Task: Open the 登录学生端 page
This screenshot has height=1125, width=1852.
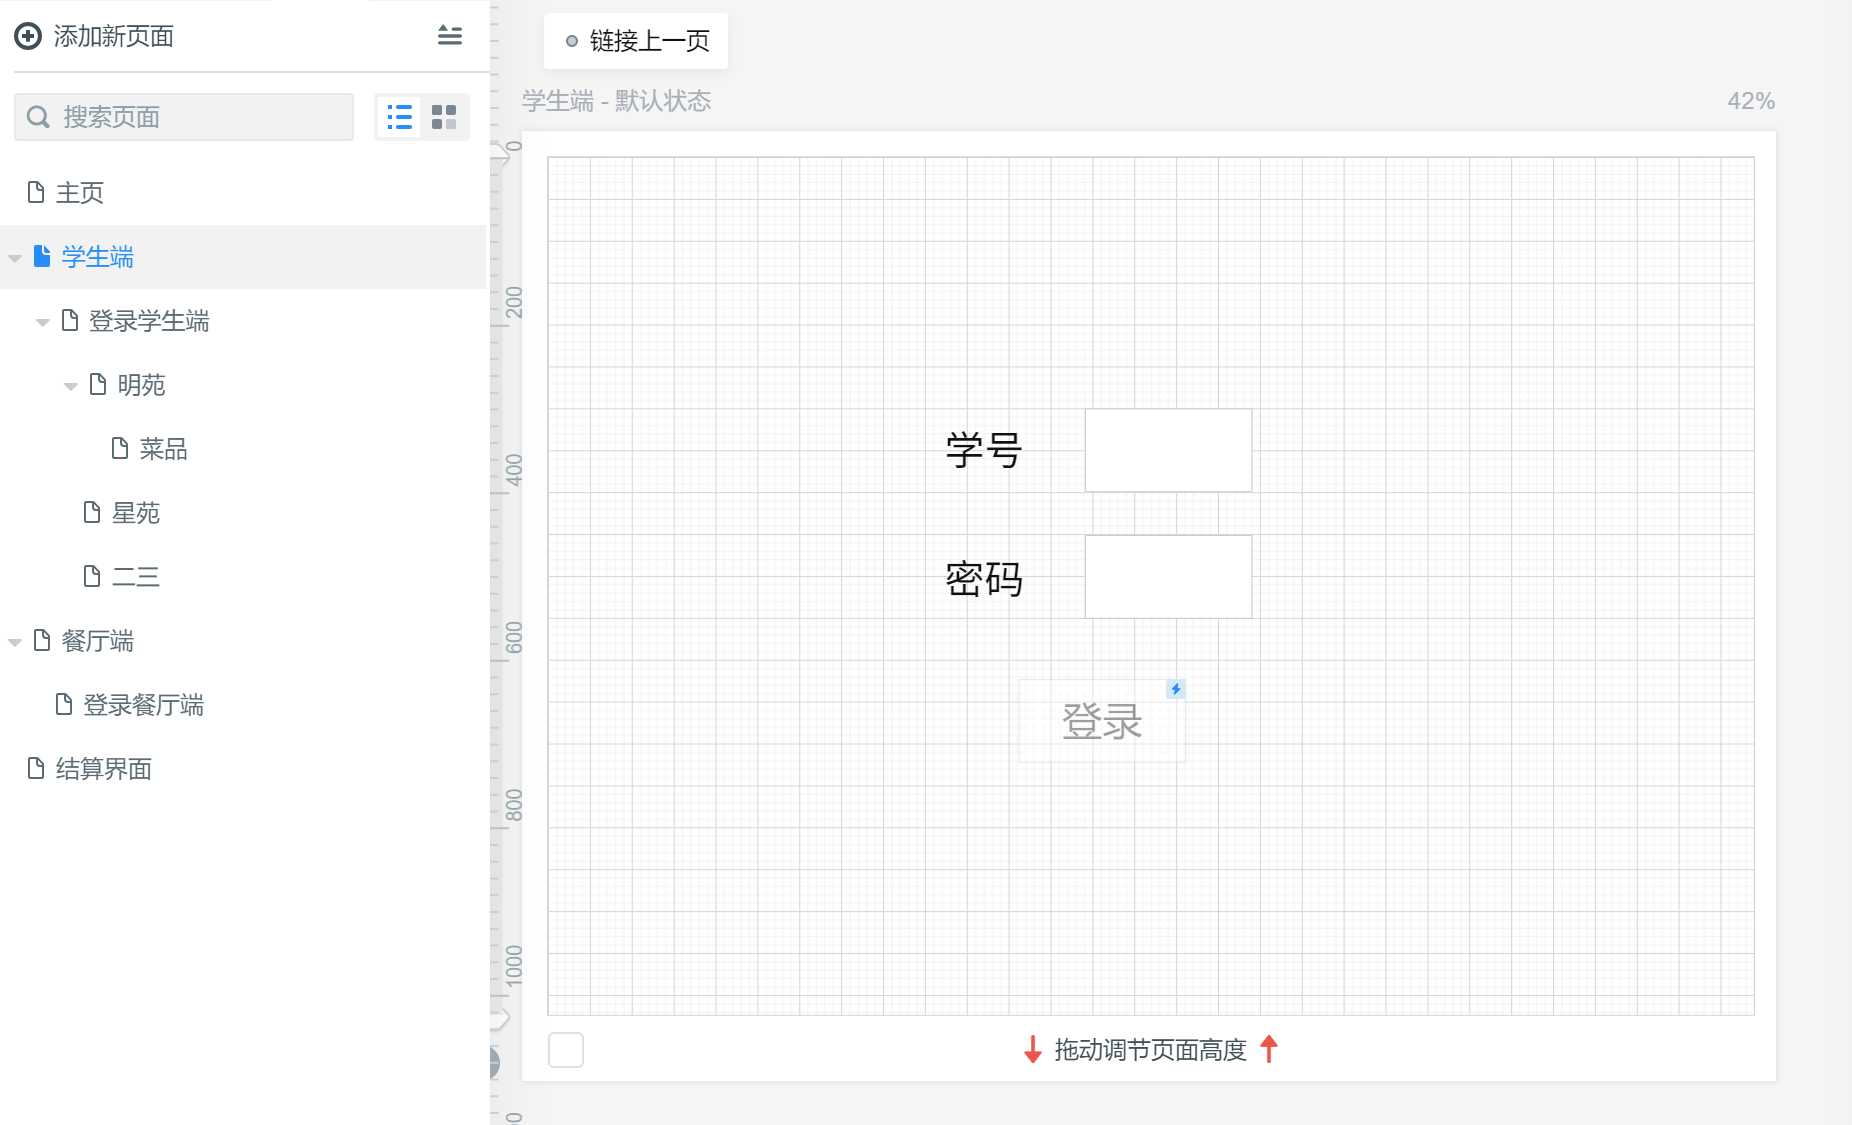Action: pyautogui.click(x=149, y=321)
